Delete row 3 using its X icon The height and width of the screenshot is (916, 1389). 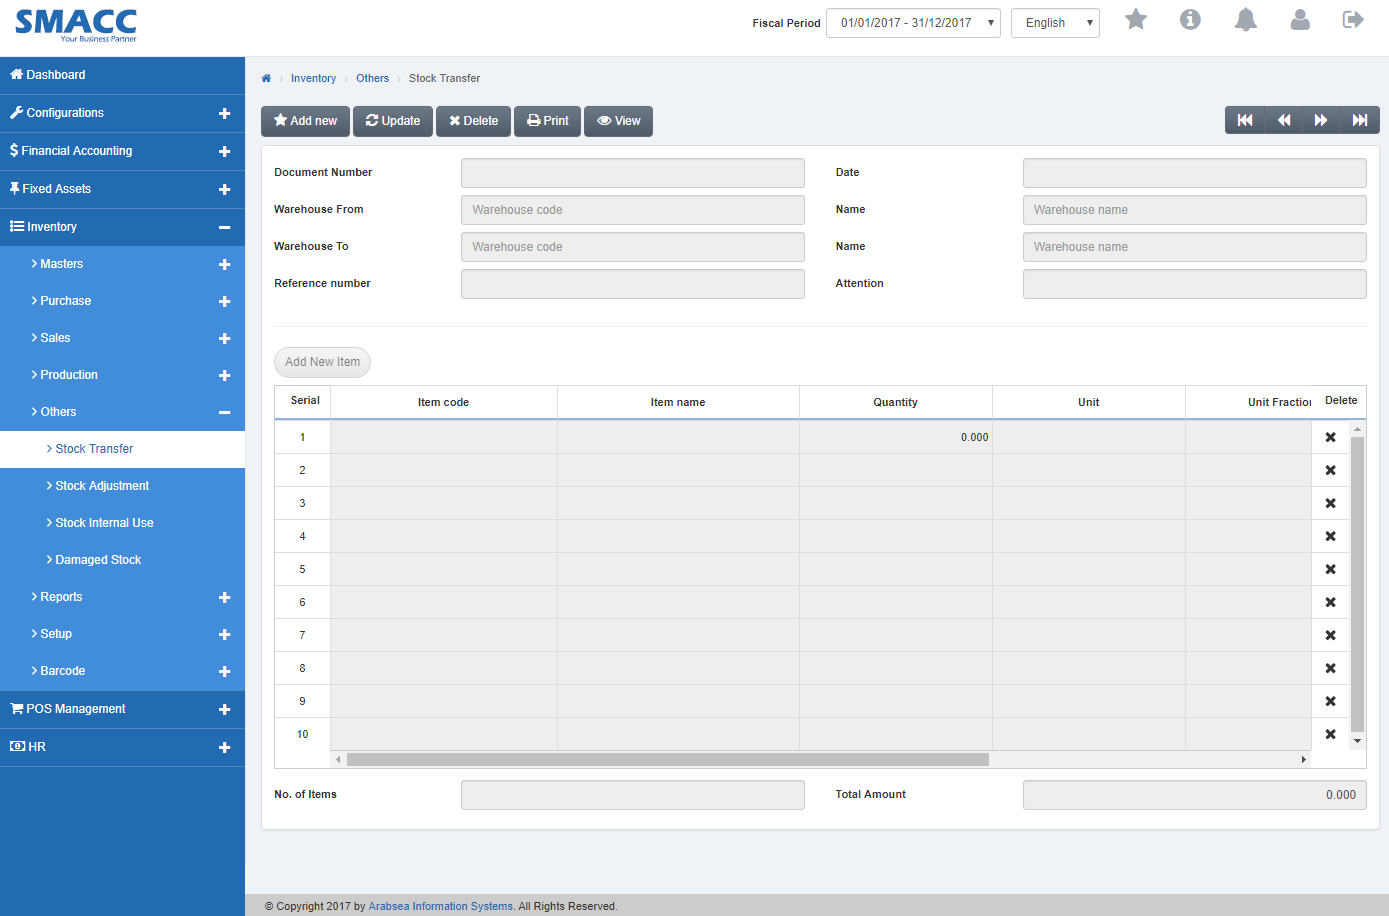tap(1330, 503)
